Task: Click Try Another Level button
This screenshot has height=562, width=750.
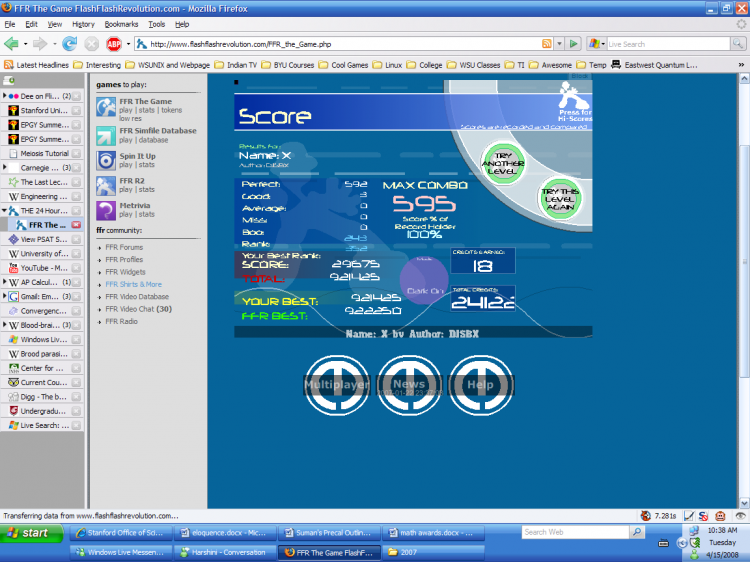Action: click(x=503, y=163)
